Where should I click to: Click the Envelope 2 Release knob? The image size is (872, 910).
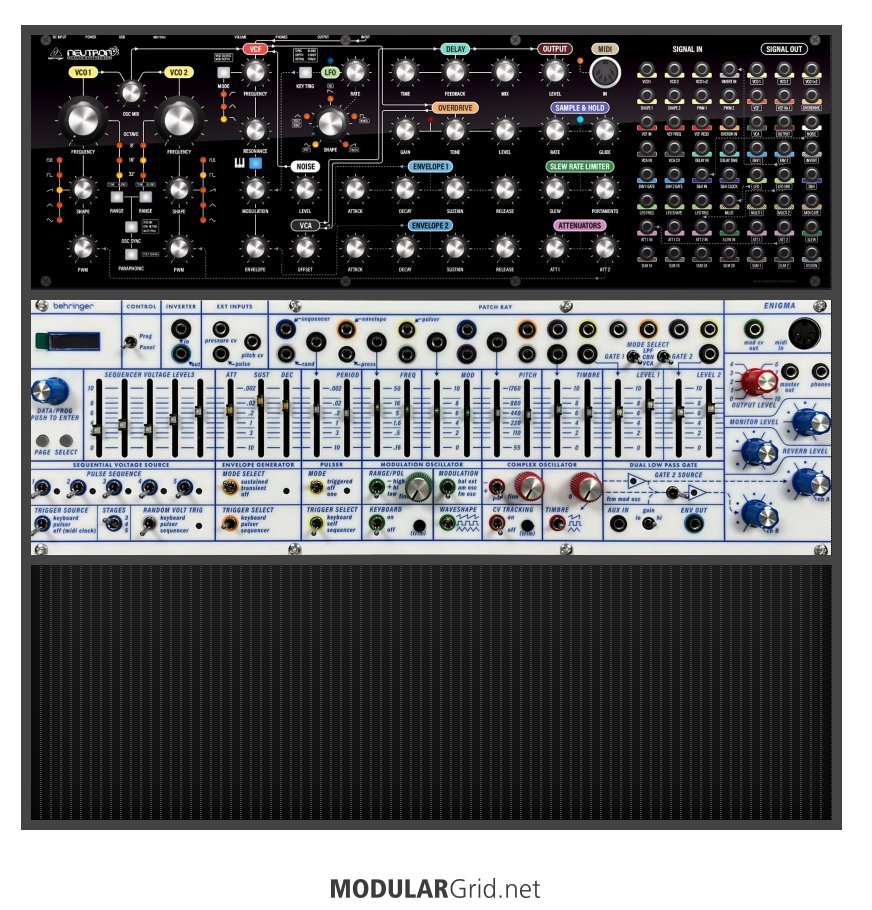pos(505,248)
